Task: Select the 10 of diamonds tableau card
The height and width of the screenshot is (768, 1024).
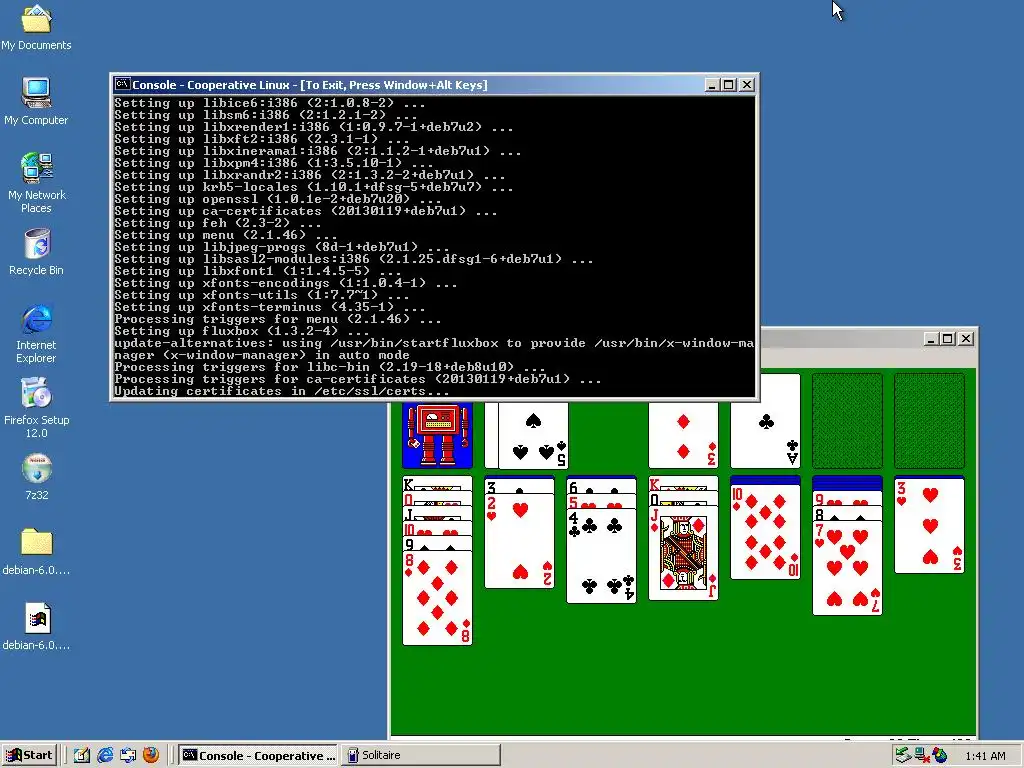Action: click(x=765, y=532)
